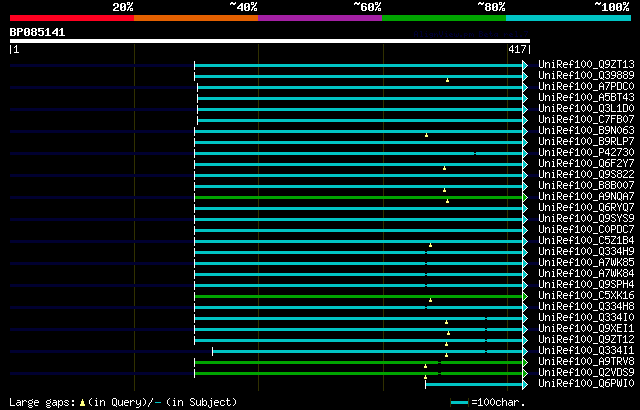The image size is (640, 410).
Task: Choose the UniRef100_Q6F2Y7 label
Action: coord(586,164)
